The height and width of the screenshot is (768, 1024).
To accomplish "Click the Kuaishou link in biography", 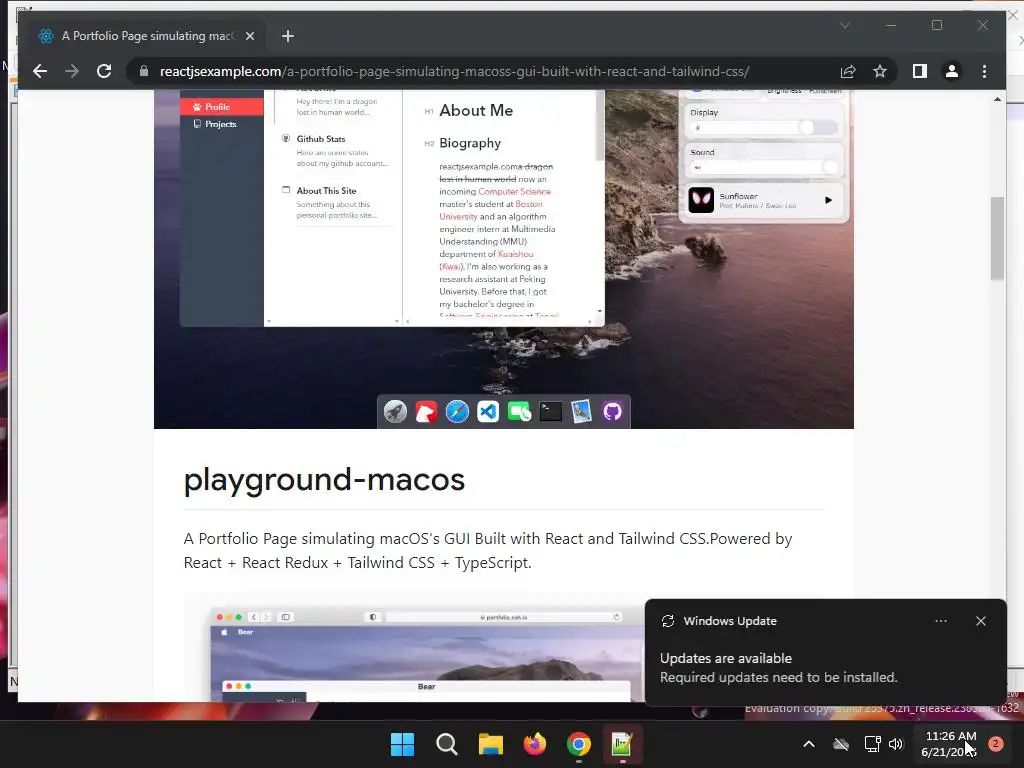I will (515, 254).
